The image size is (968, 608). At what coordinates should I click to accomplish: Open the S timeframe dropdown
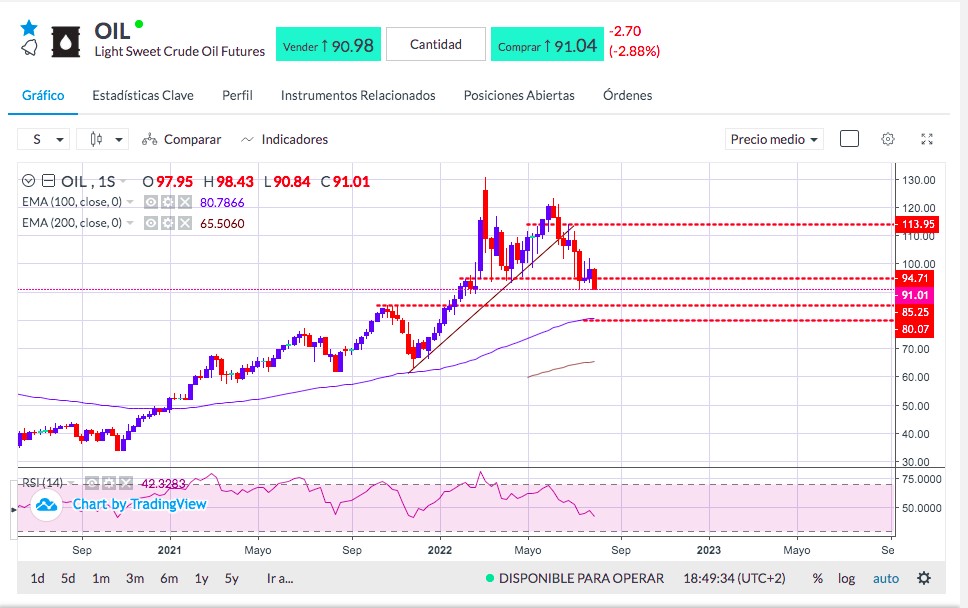coord(43,140)
